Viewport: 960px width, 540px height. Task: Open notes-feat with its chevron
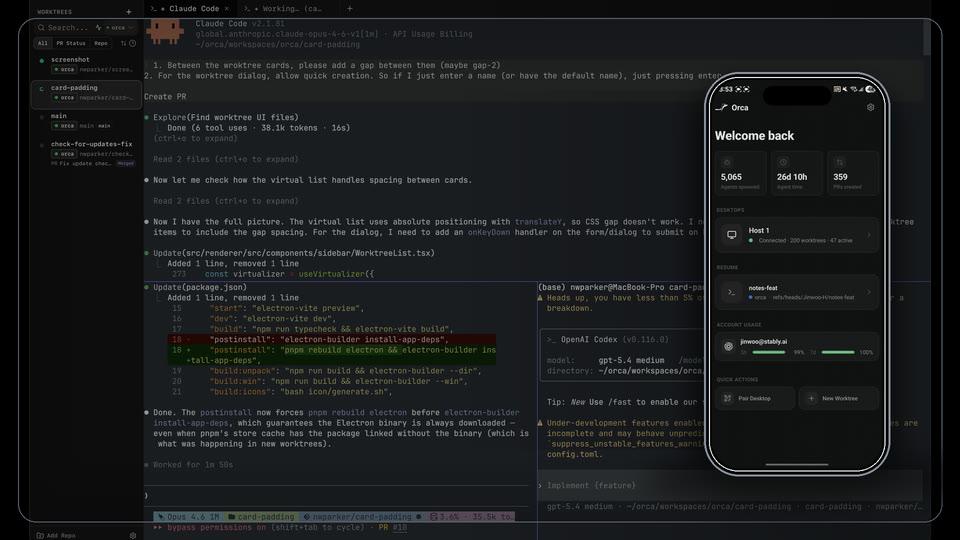click(x=869, y=293)
